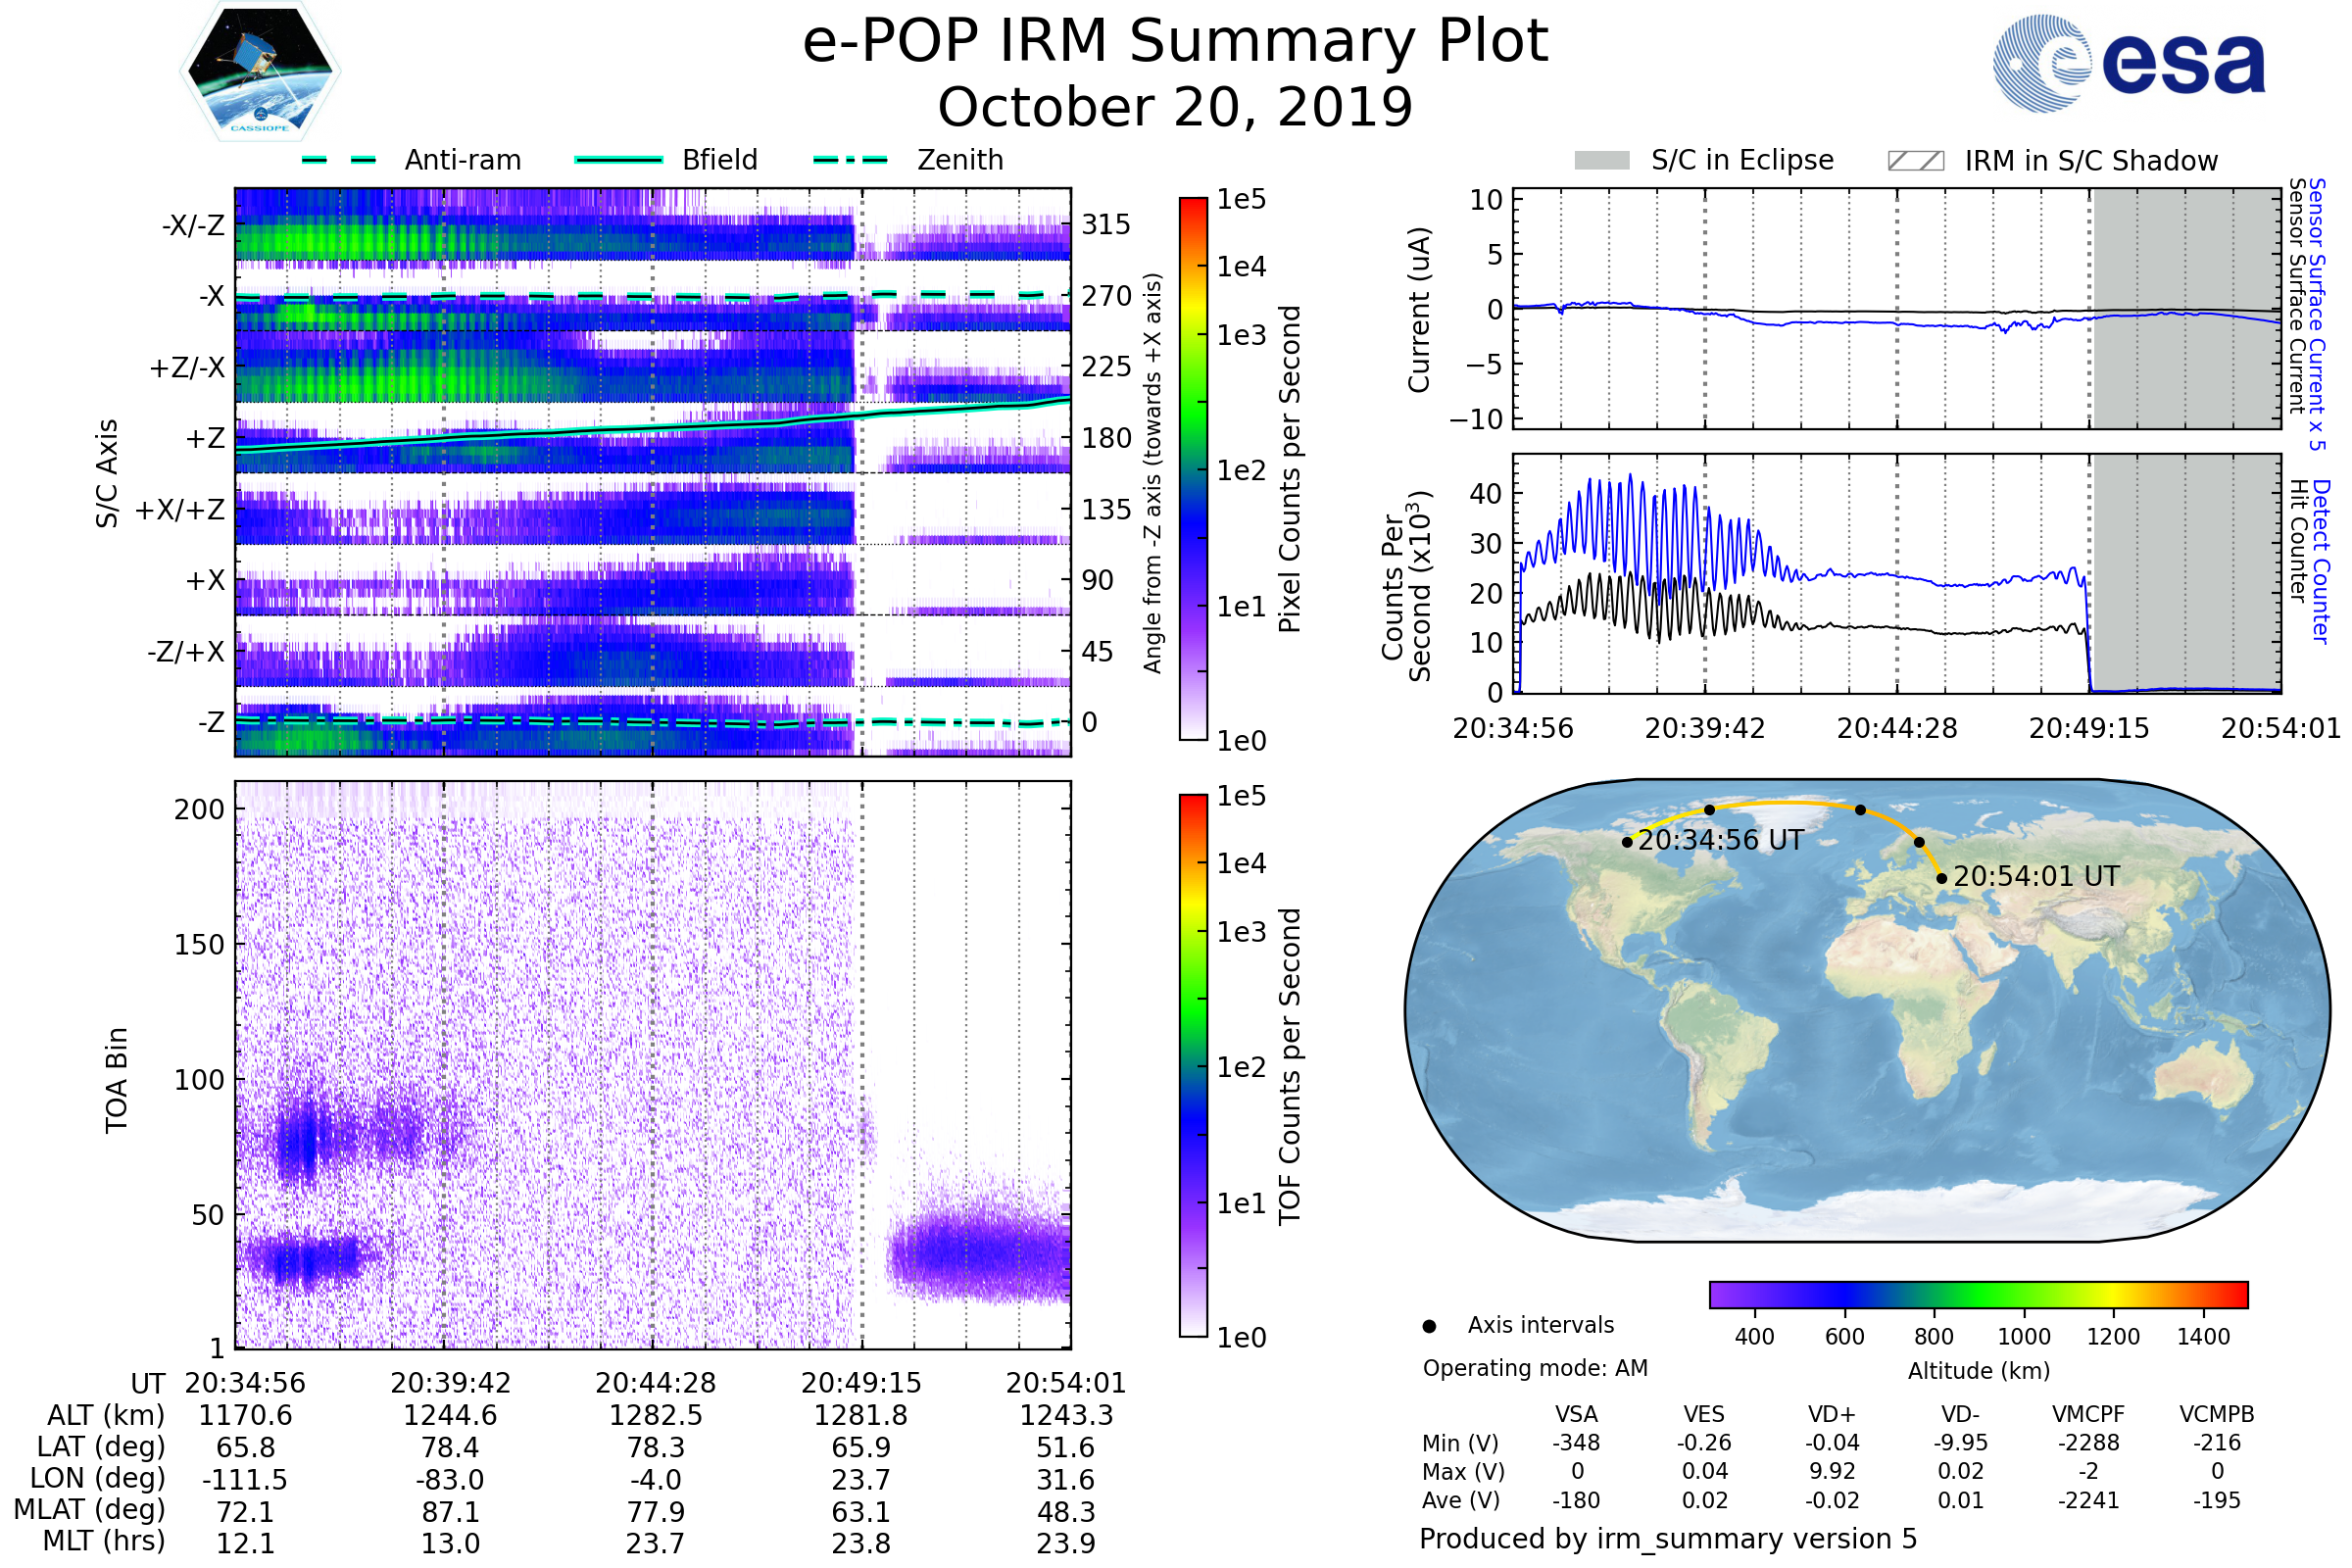Image resolution: width=2352 pixels, height=1568 pixels.
Task: Click the Bfield solid line legend marker
Action: [x=618, y=160]
